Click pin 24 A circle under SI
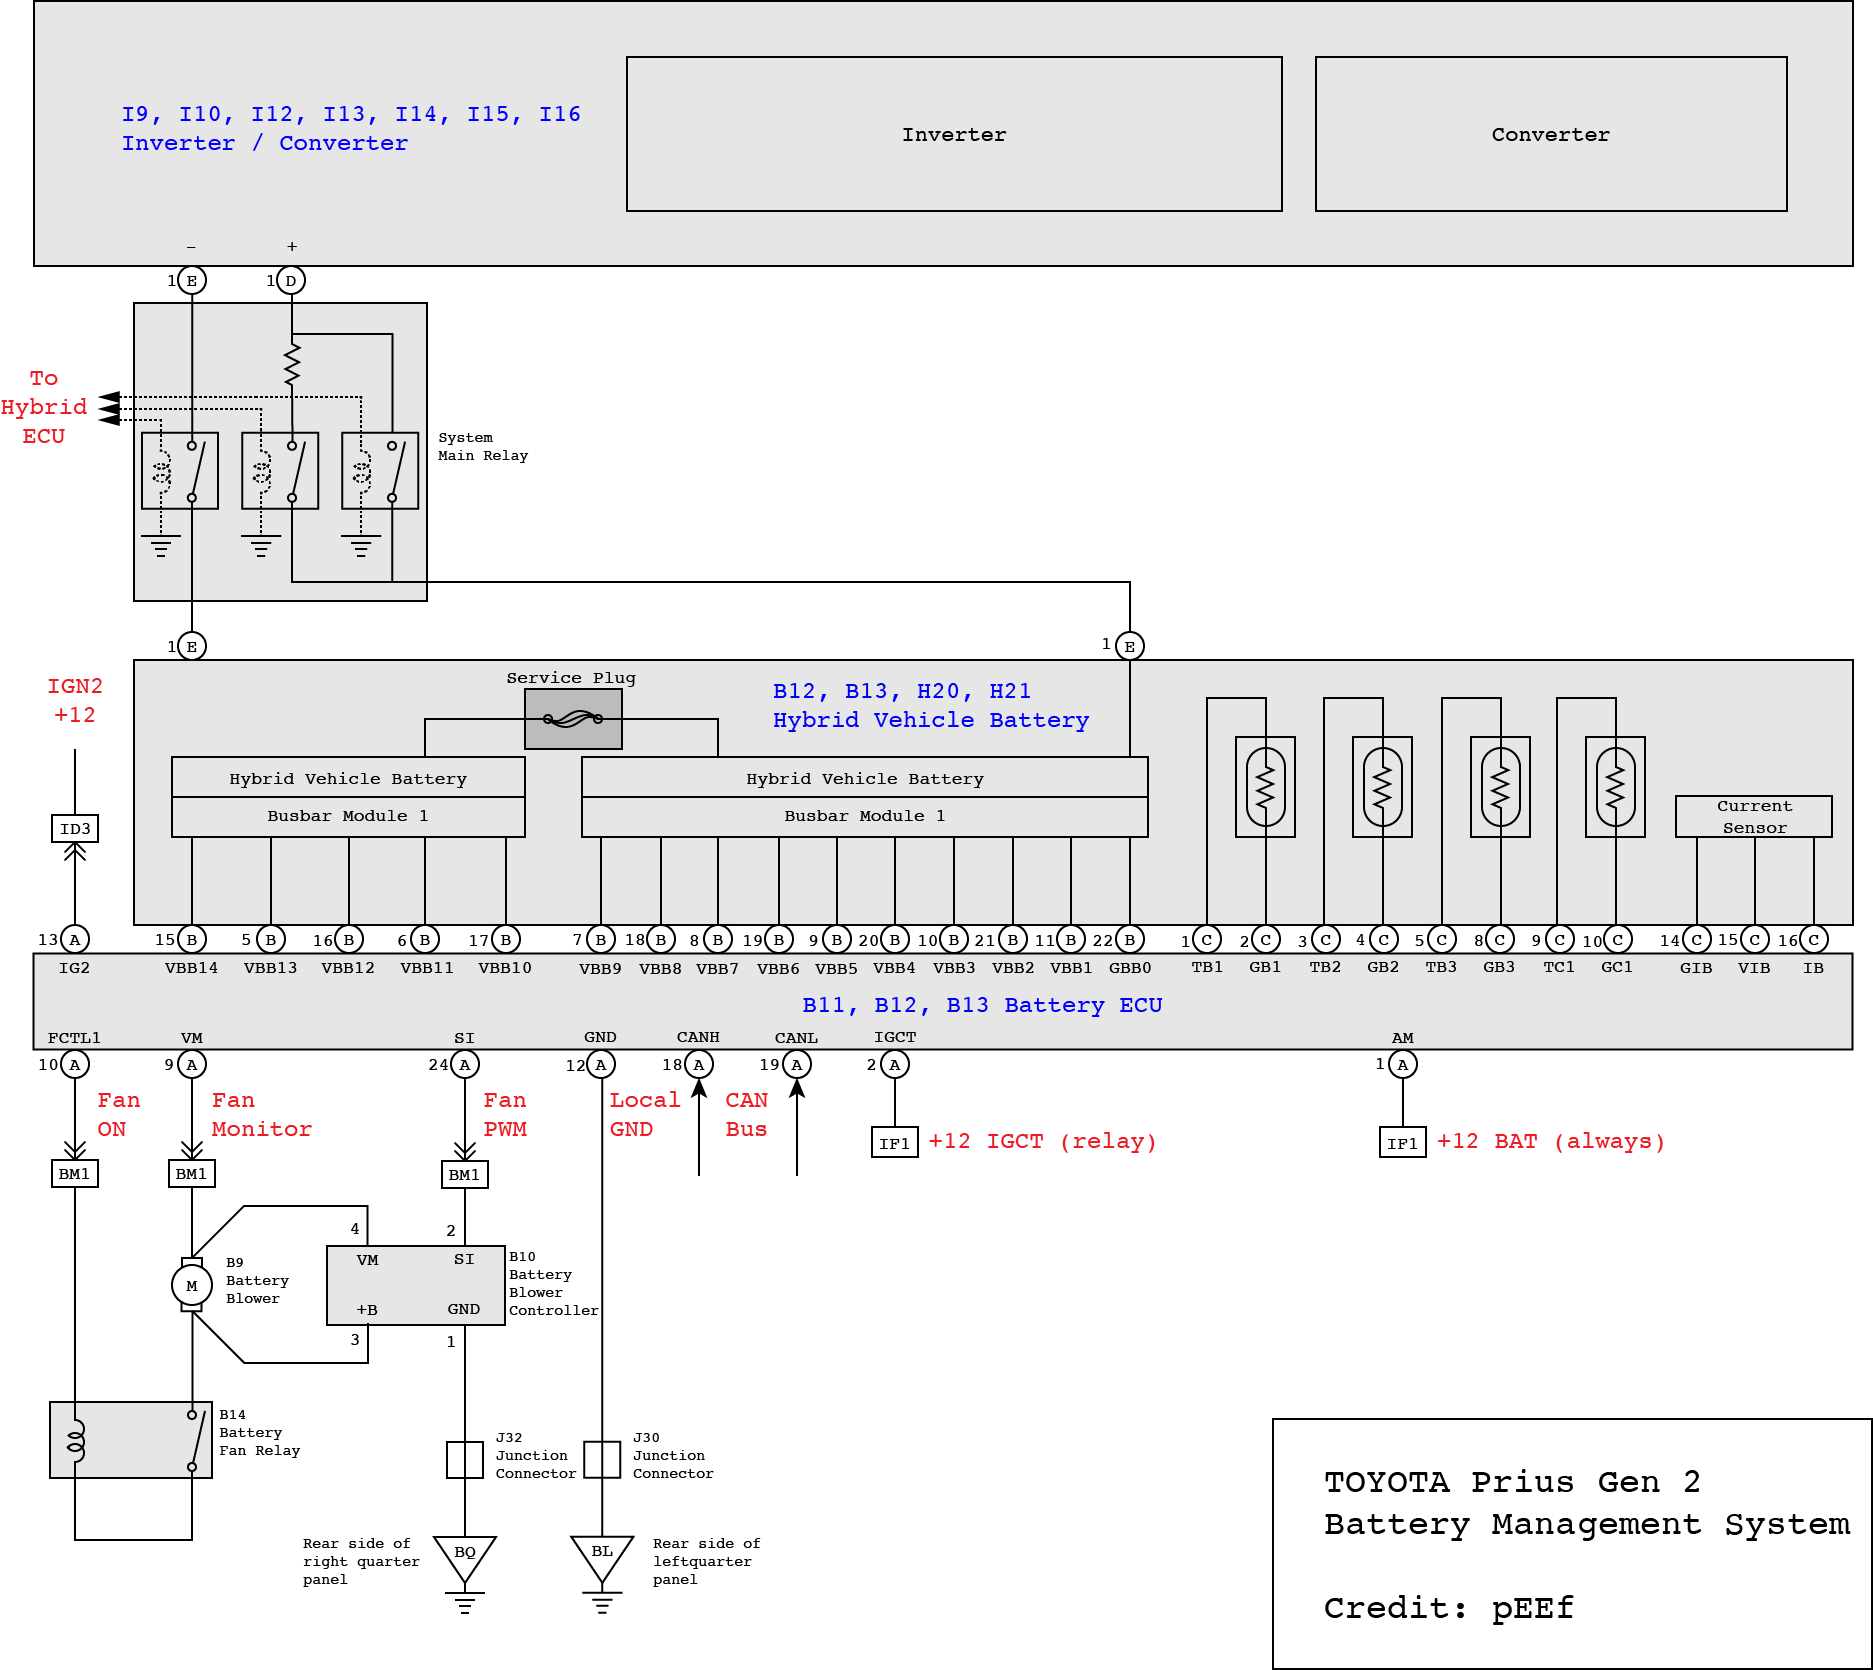The height and width of the screenshot is (1670, 1873). (465, 1065)
